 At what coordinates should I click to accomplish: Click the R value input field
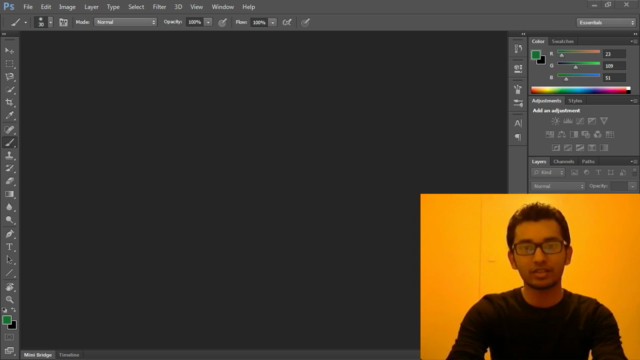pos(614,54)
